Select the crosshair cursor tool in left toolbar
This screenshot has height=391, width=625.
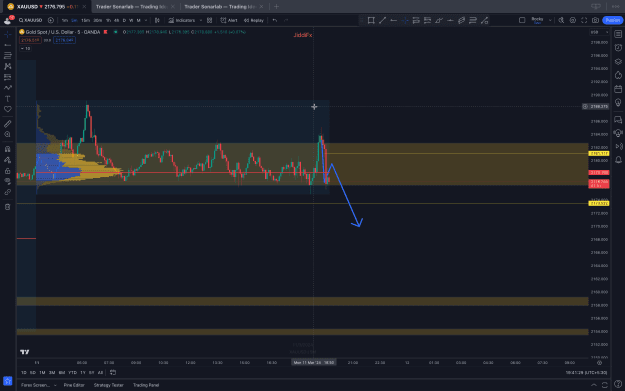tap(8, 35)
